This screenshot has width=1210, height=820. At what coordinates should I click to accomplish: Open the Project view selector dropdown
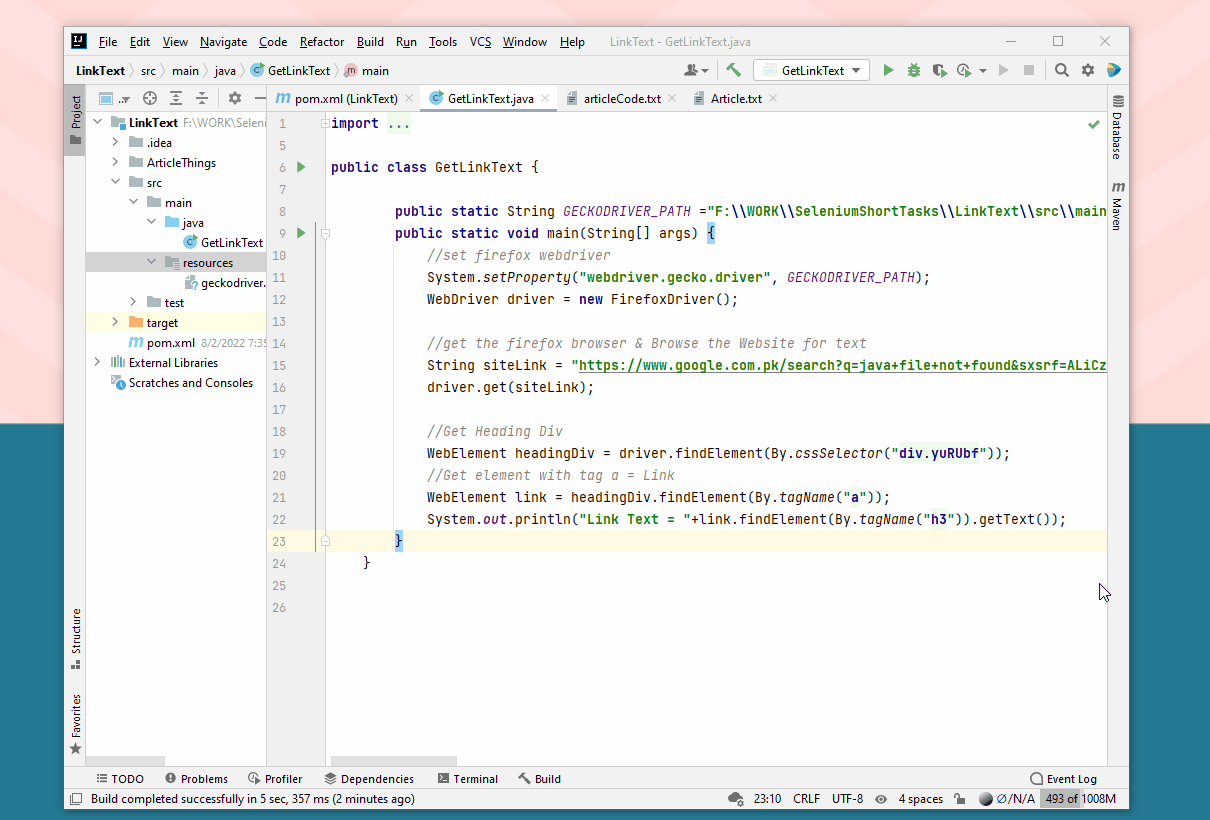point(114,98)
